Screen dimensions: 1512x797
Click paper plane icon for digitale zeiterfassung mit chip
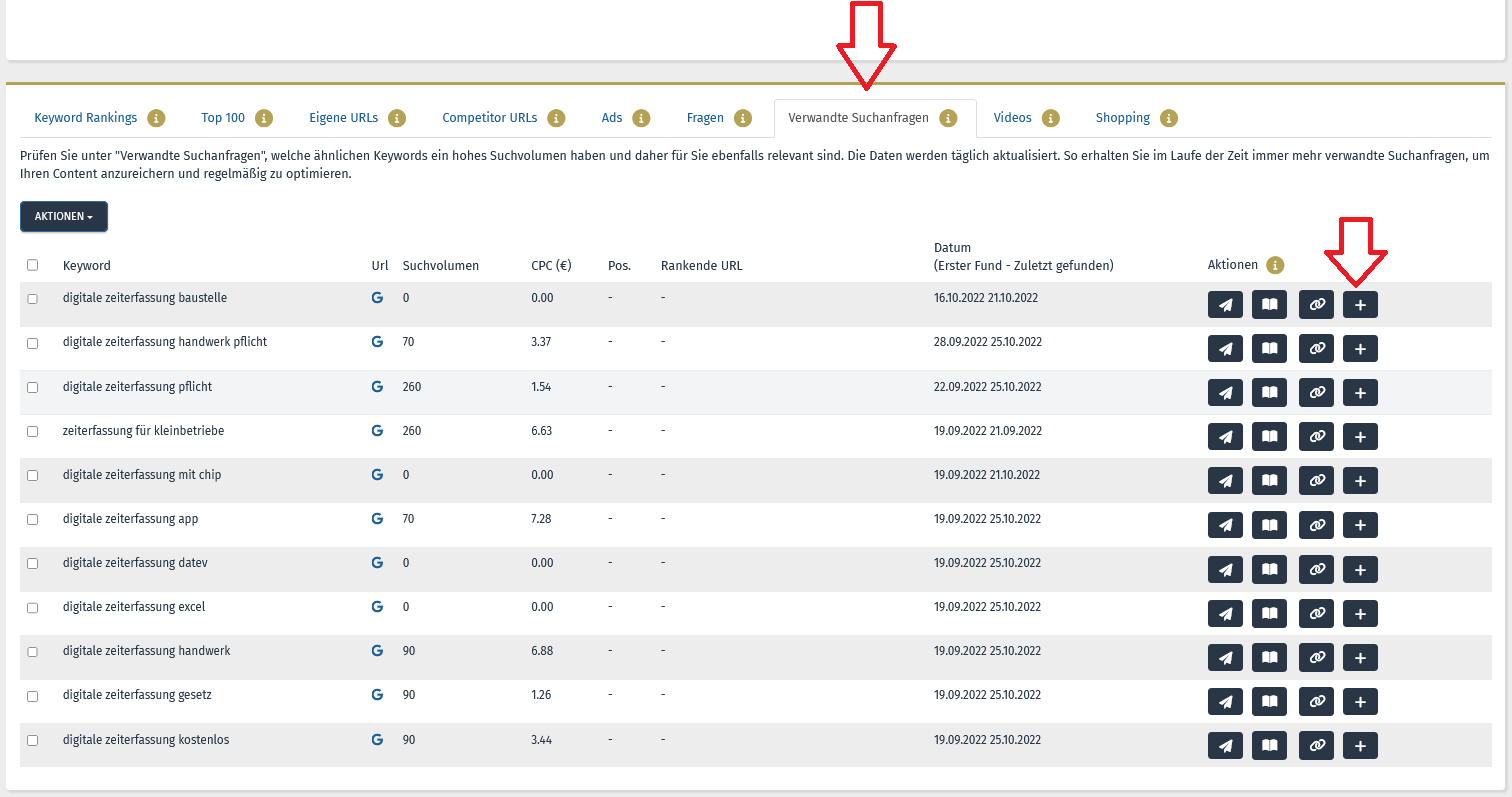(1225, 481)
